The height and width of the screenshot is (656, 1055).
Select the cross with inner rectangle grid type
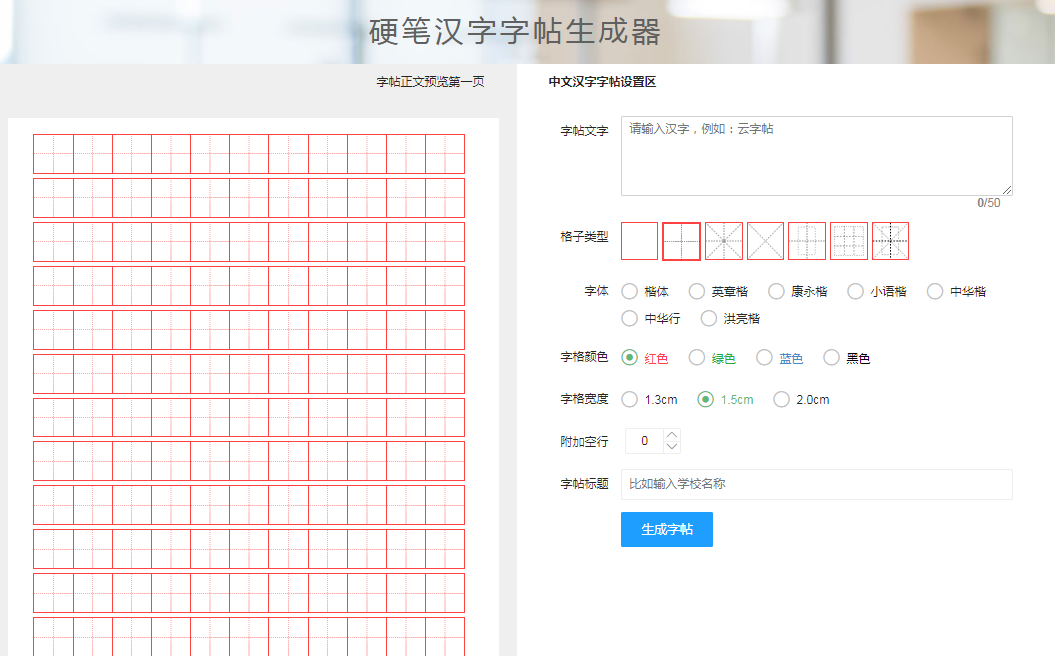[807, 241]
